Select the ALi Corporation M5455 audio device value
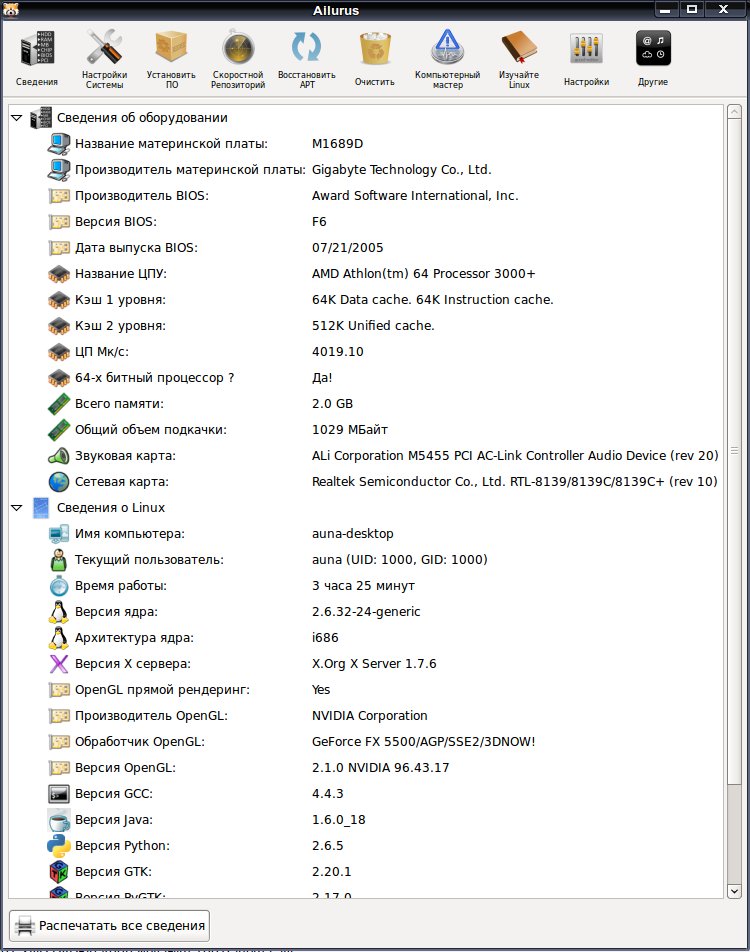 click(515, 456)
